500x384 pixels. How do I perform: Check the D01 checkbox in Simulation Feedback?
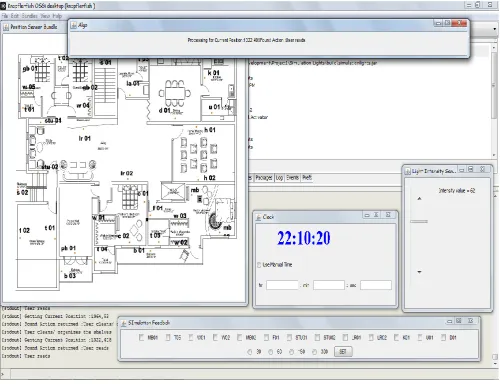point(443,338)
